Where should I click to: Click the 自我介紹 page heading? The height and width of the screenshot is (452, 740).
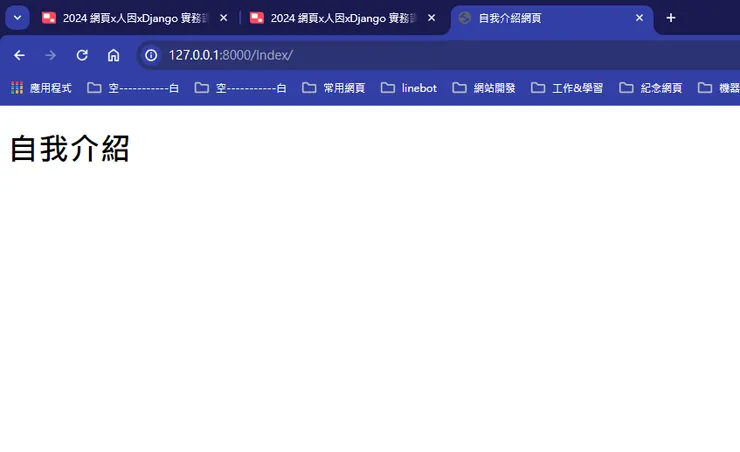pyautogui.click(x=69, y=149)
